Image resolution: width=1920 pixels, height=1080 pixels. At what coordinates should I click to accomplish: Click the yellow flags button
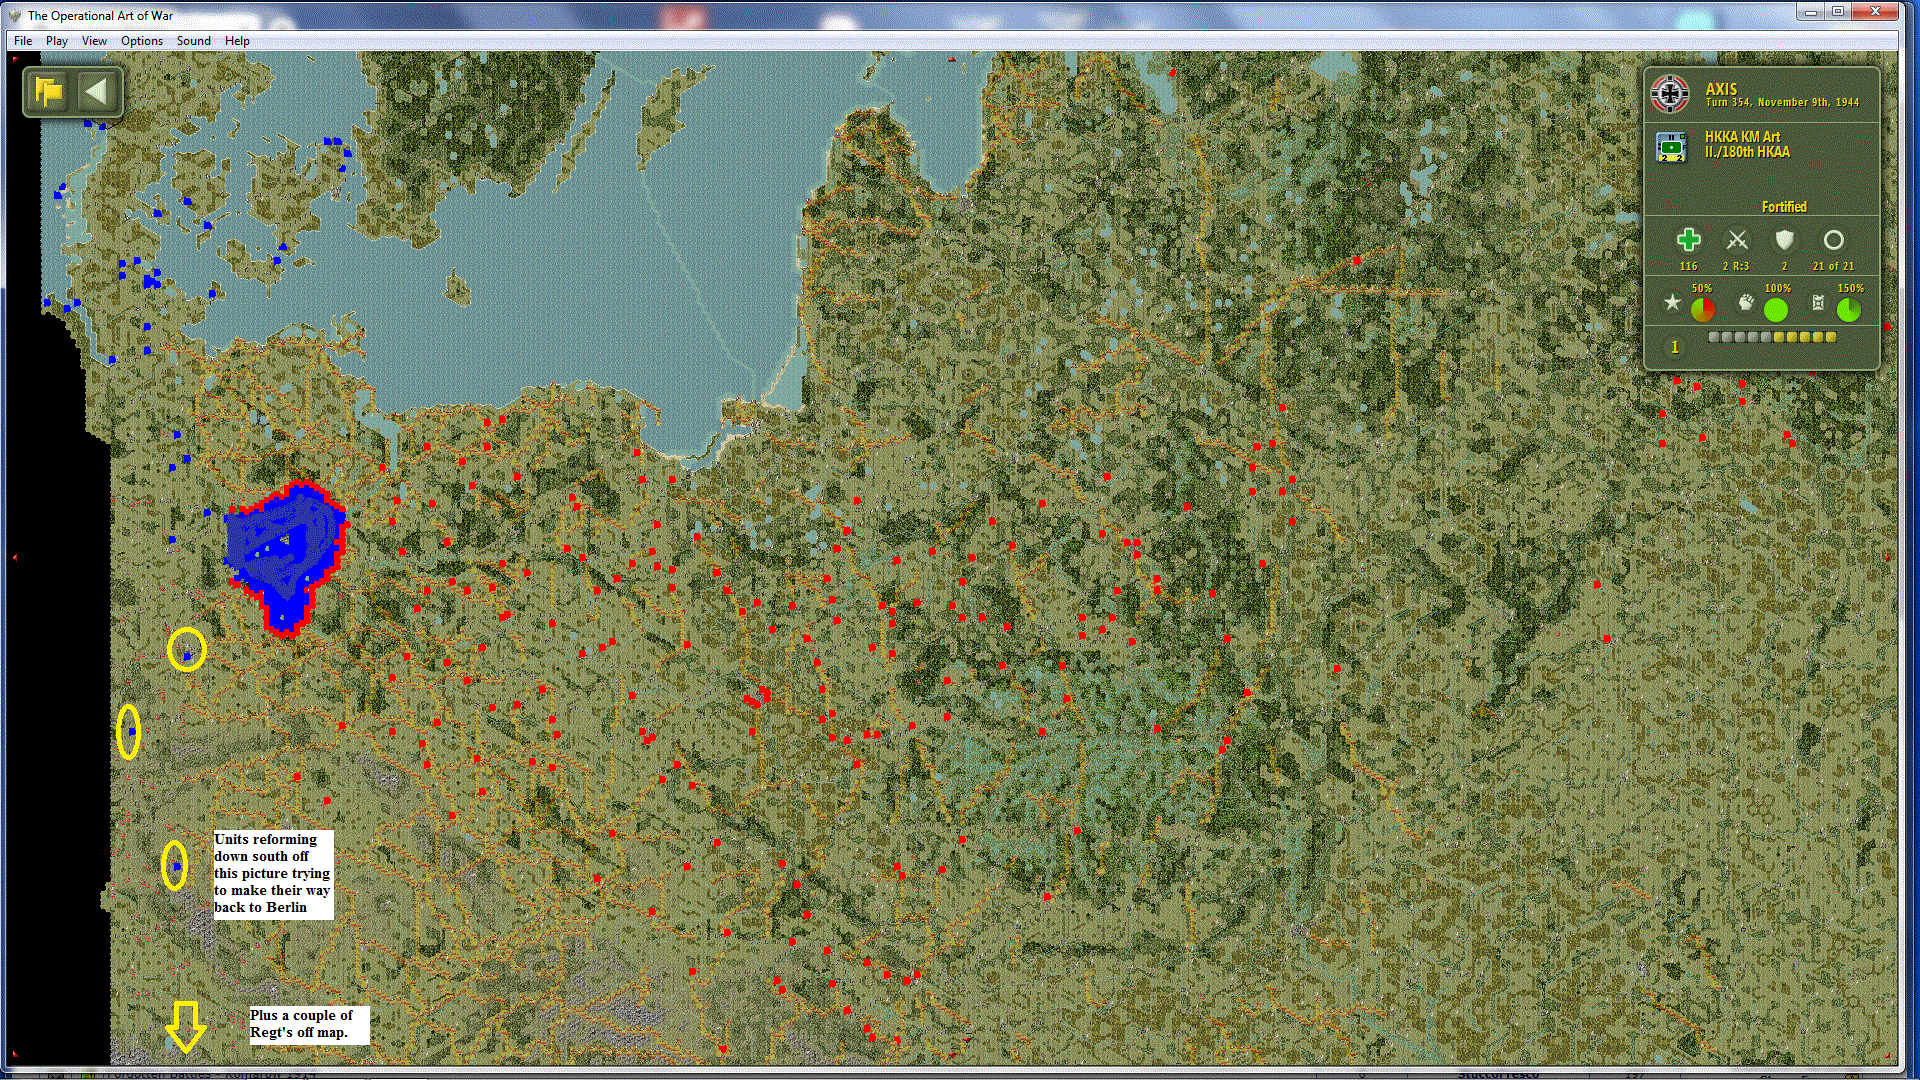click(x=48, y=92)
